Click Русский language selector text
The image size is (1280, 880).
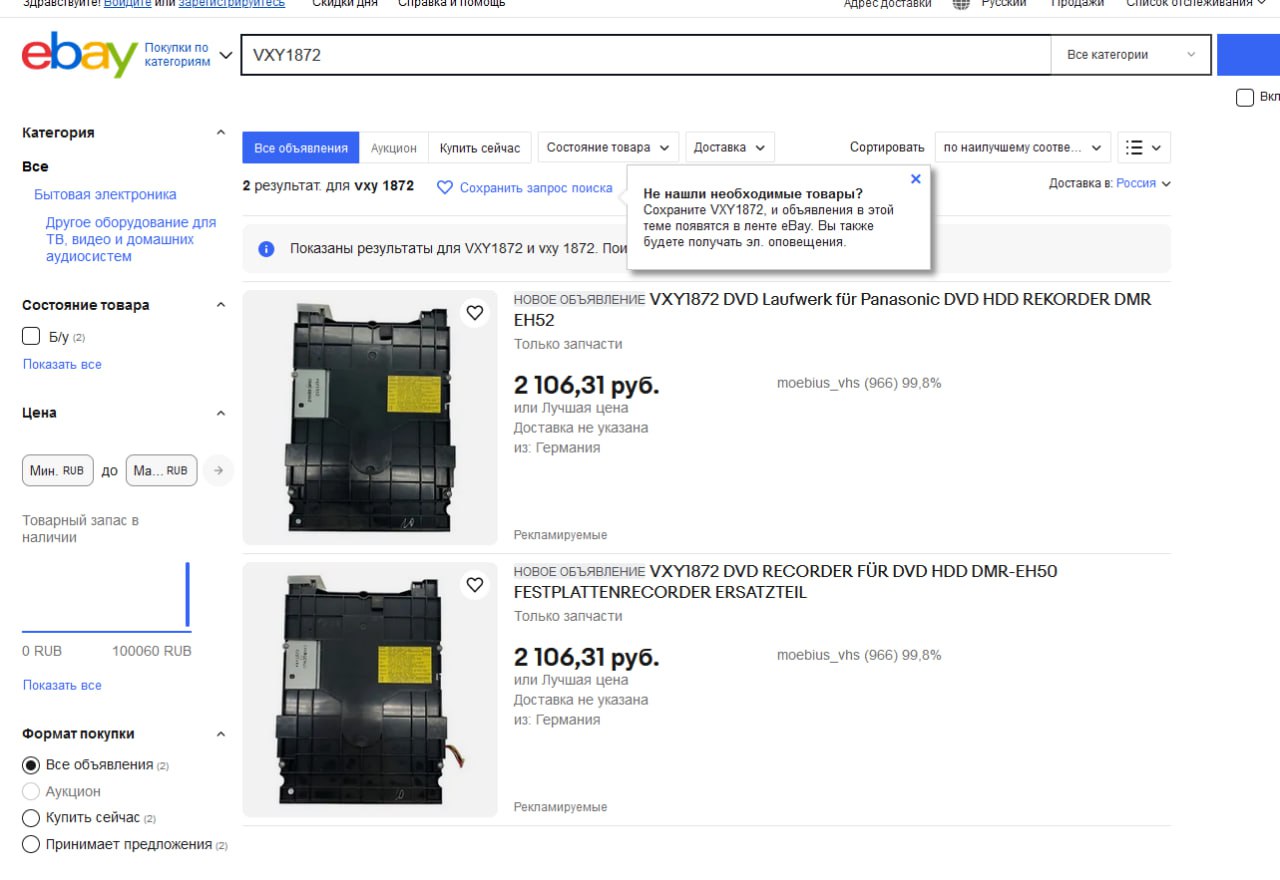point(1003,4)
